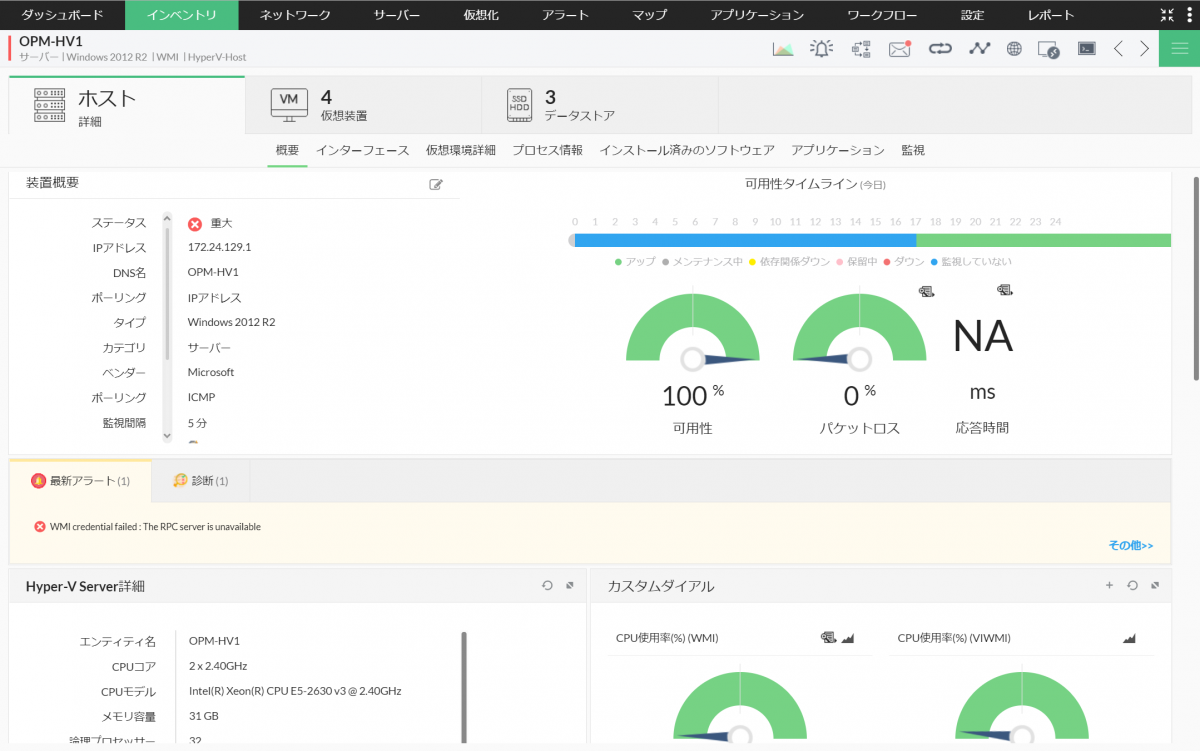Click the その他>> link
Screen dimensions: 1200x751
tap(1130, 545)
